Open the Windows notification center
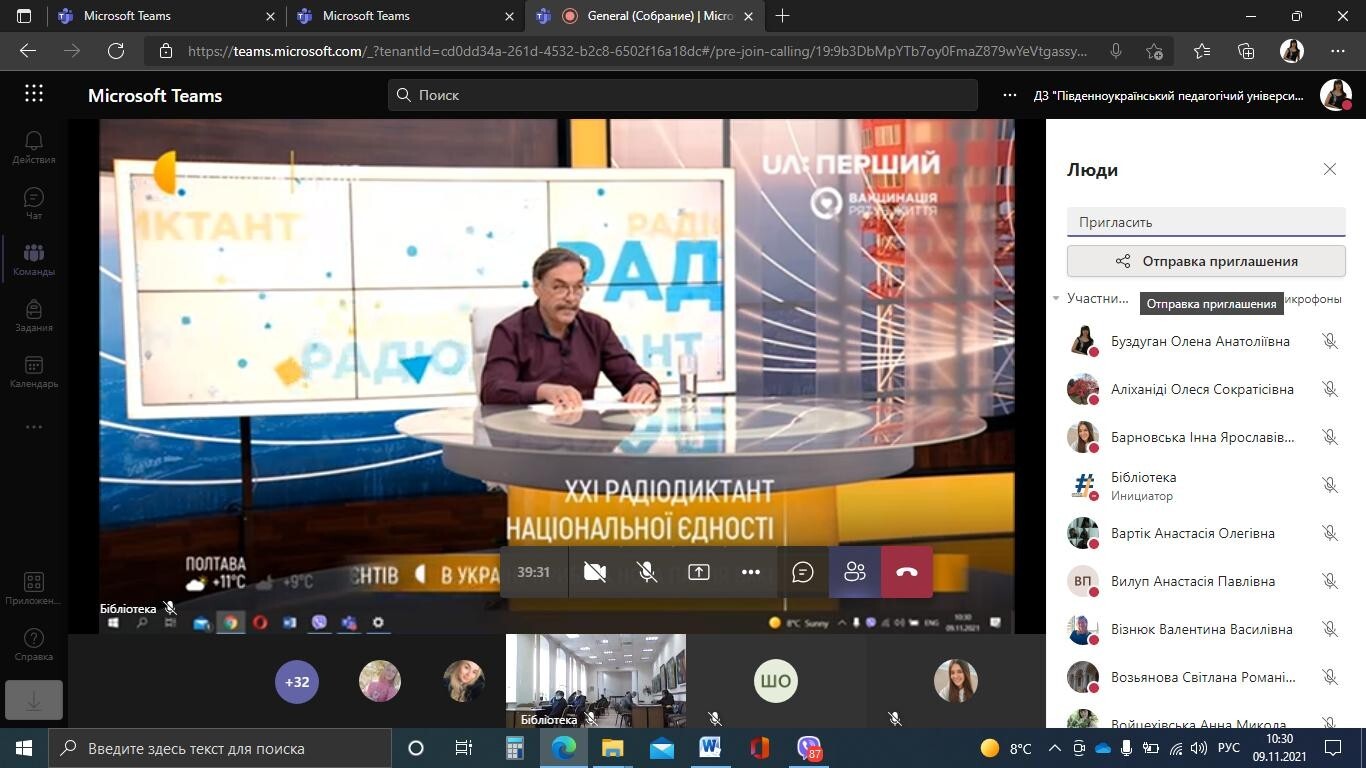Image resolution: width=1366 pixels, height=768 pixels. click(x=1333, y=748)
